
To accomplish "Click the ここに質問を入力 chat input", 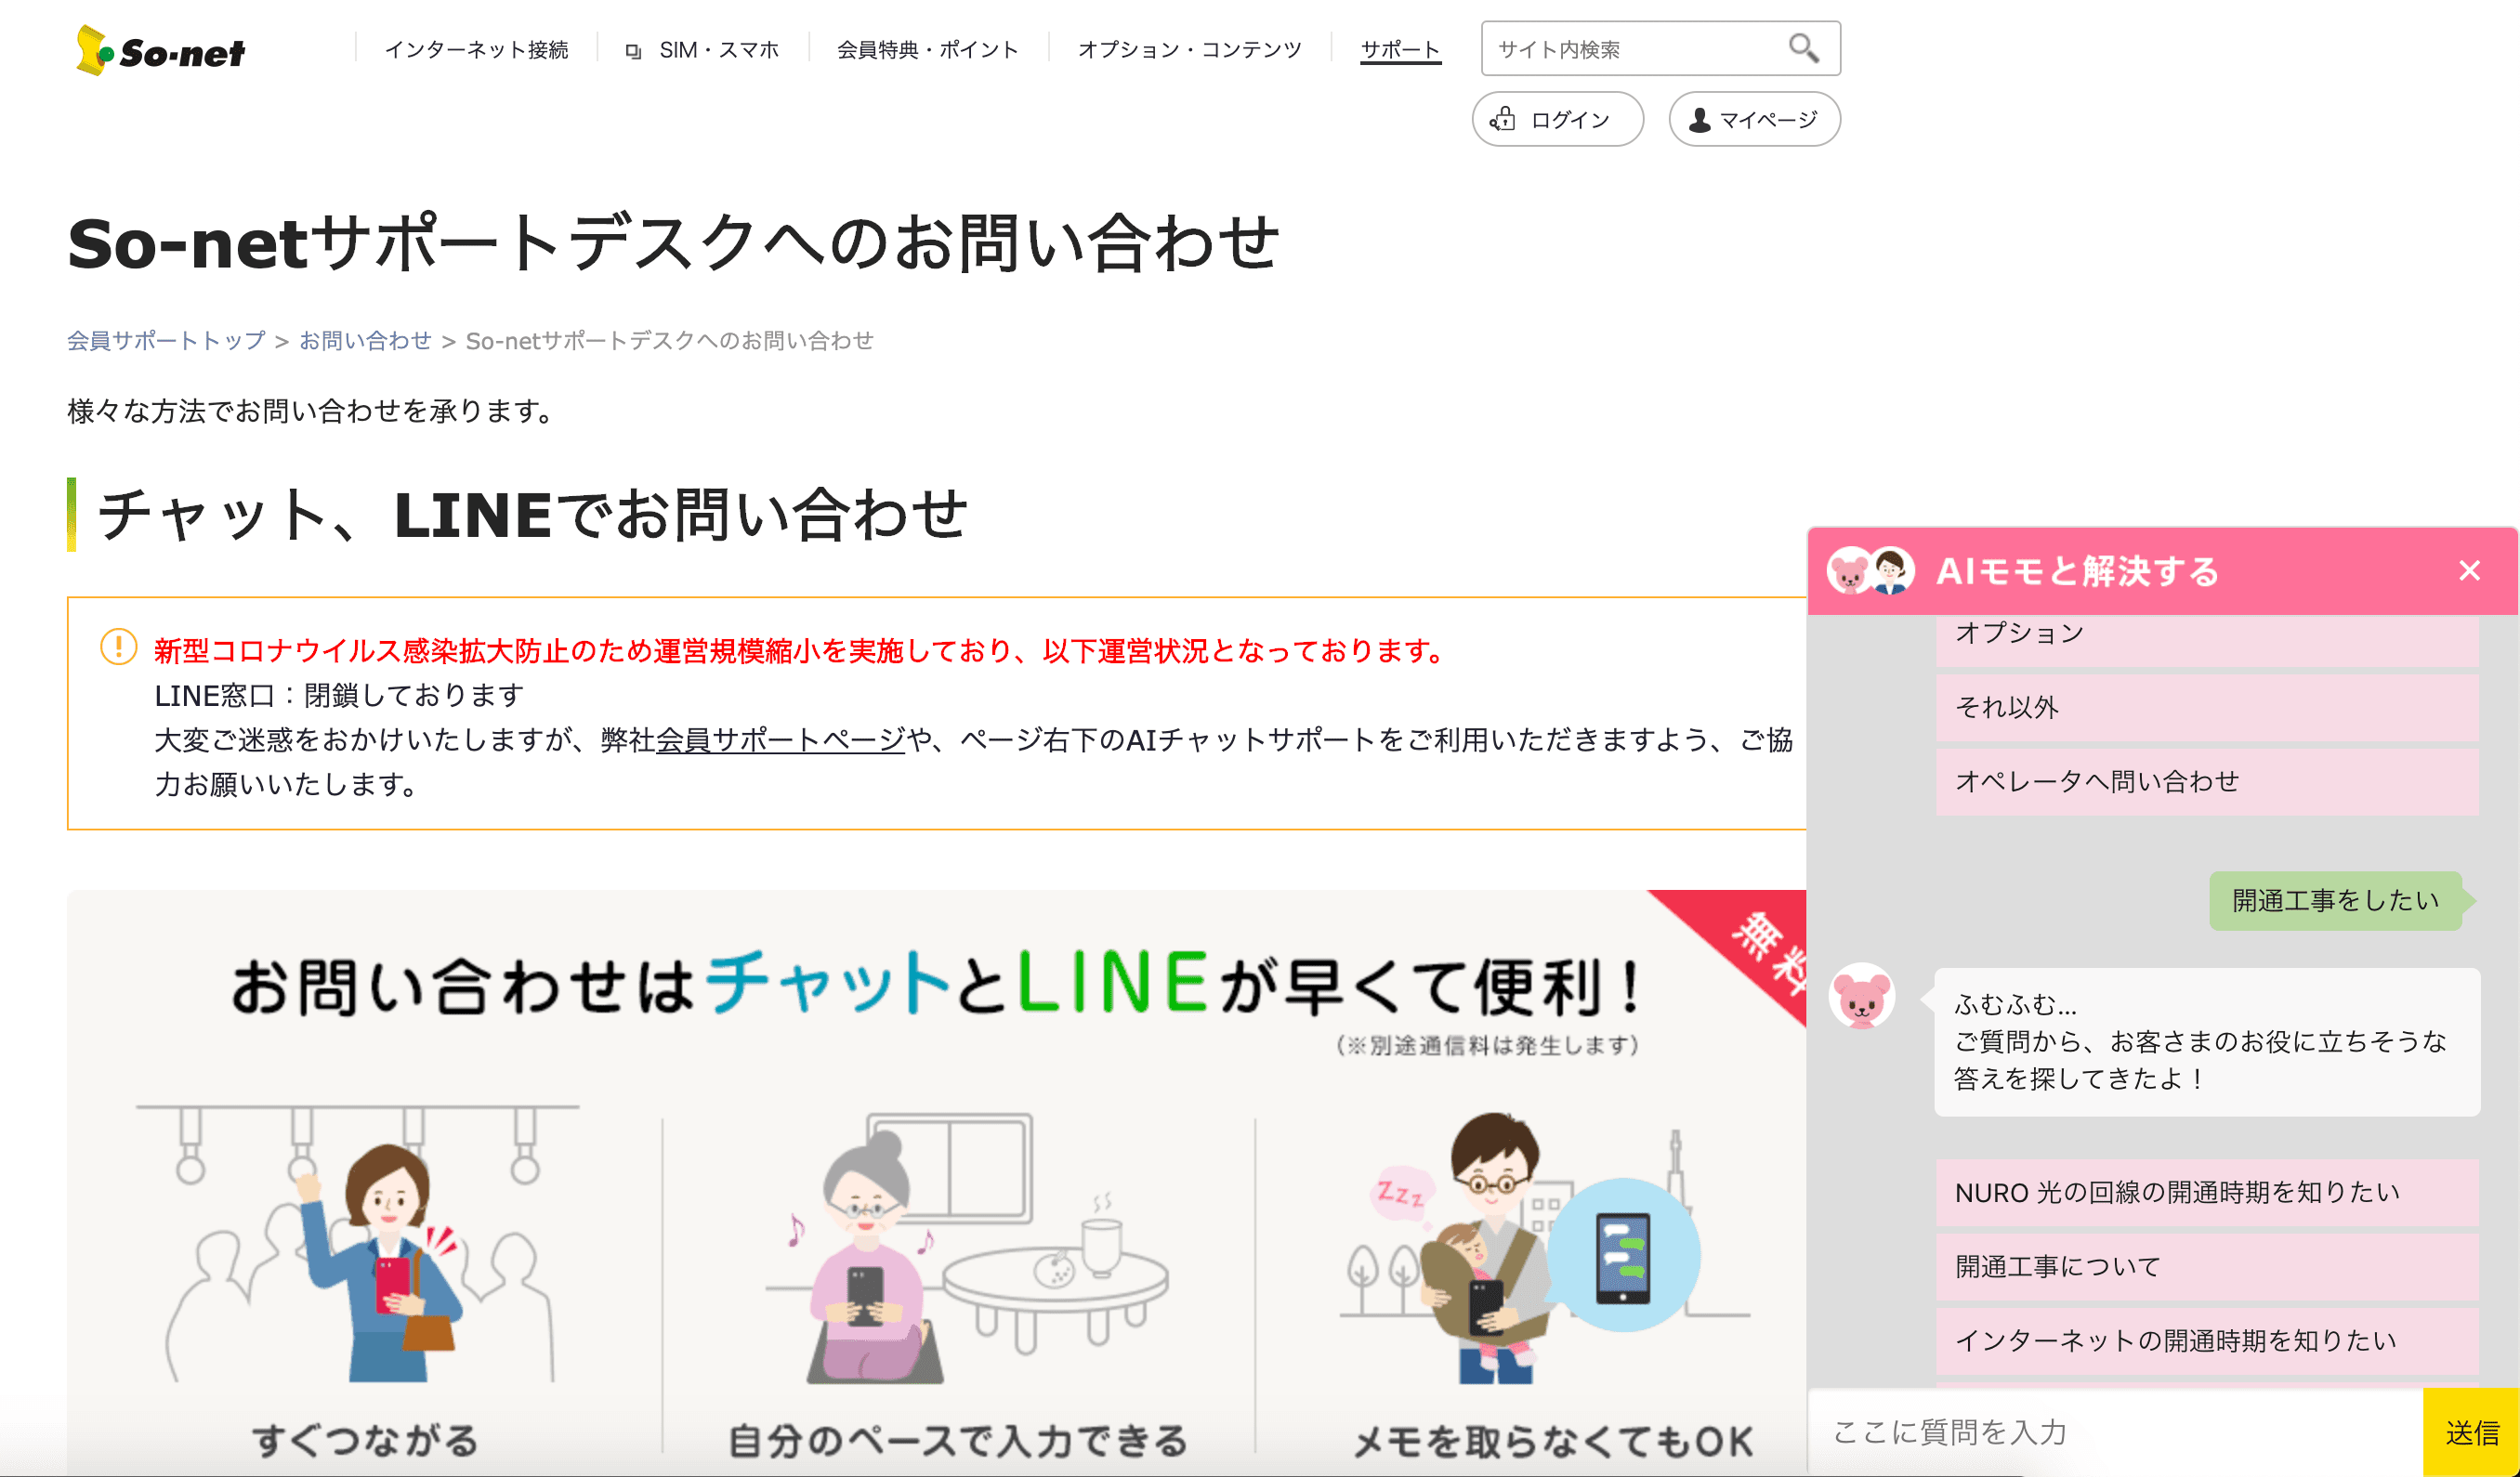I will pos(2115,1431).
